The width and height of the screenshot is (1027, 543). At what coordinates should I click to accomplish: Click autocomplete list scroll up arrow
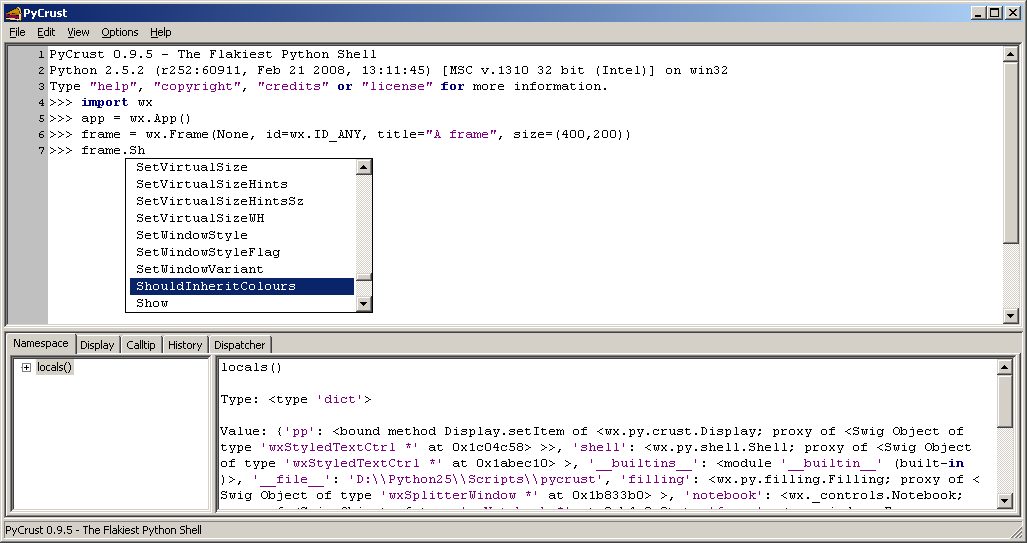364,167
